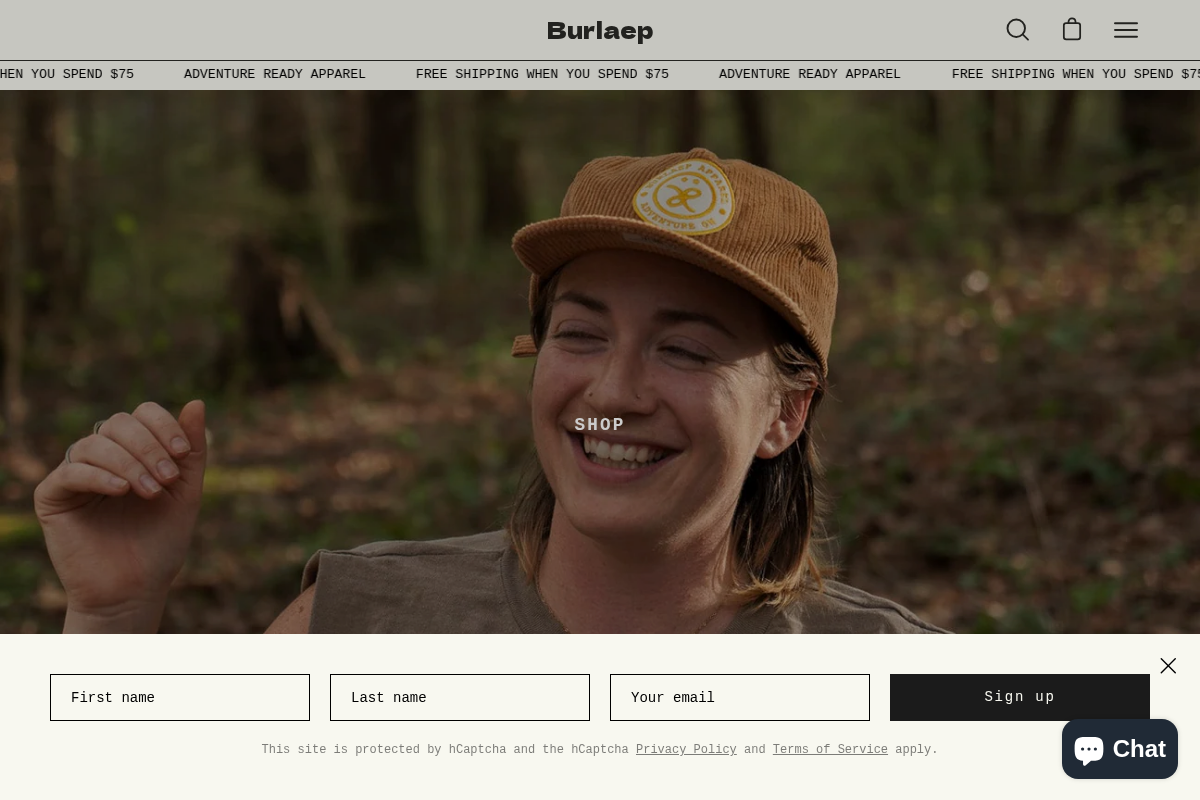Dismiss the email signup bar with the X
The height and width of the screenshot is (800, 1200).
tap(1168, 665)
